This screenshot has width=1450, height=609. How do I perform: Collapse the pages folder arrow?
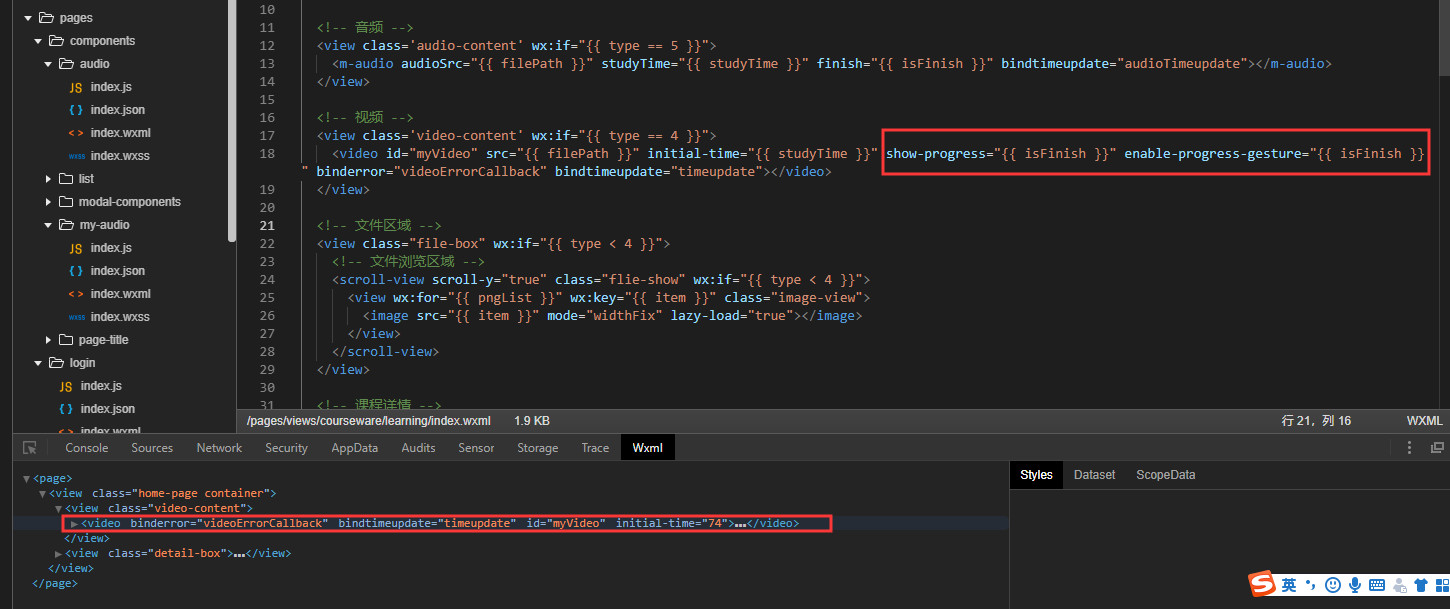coord(28,18)
